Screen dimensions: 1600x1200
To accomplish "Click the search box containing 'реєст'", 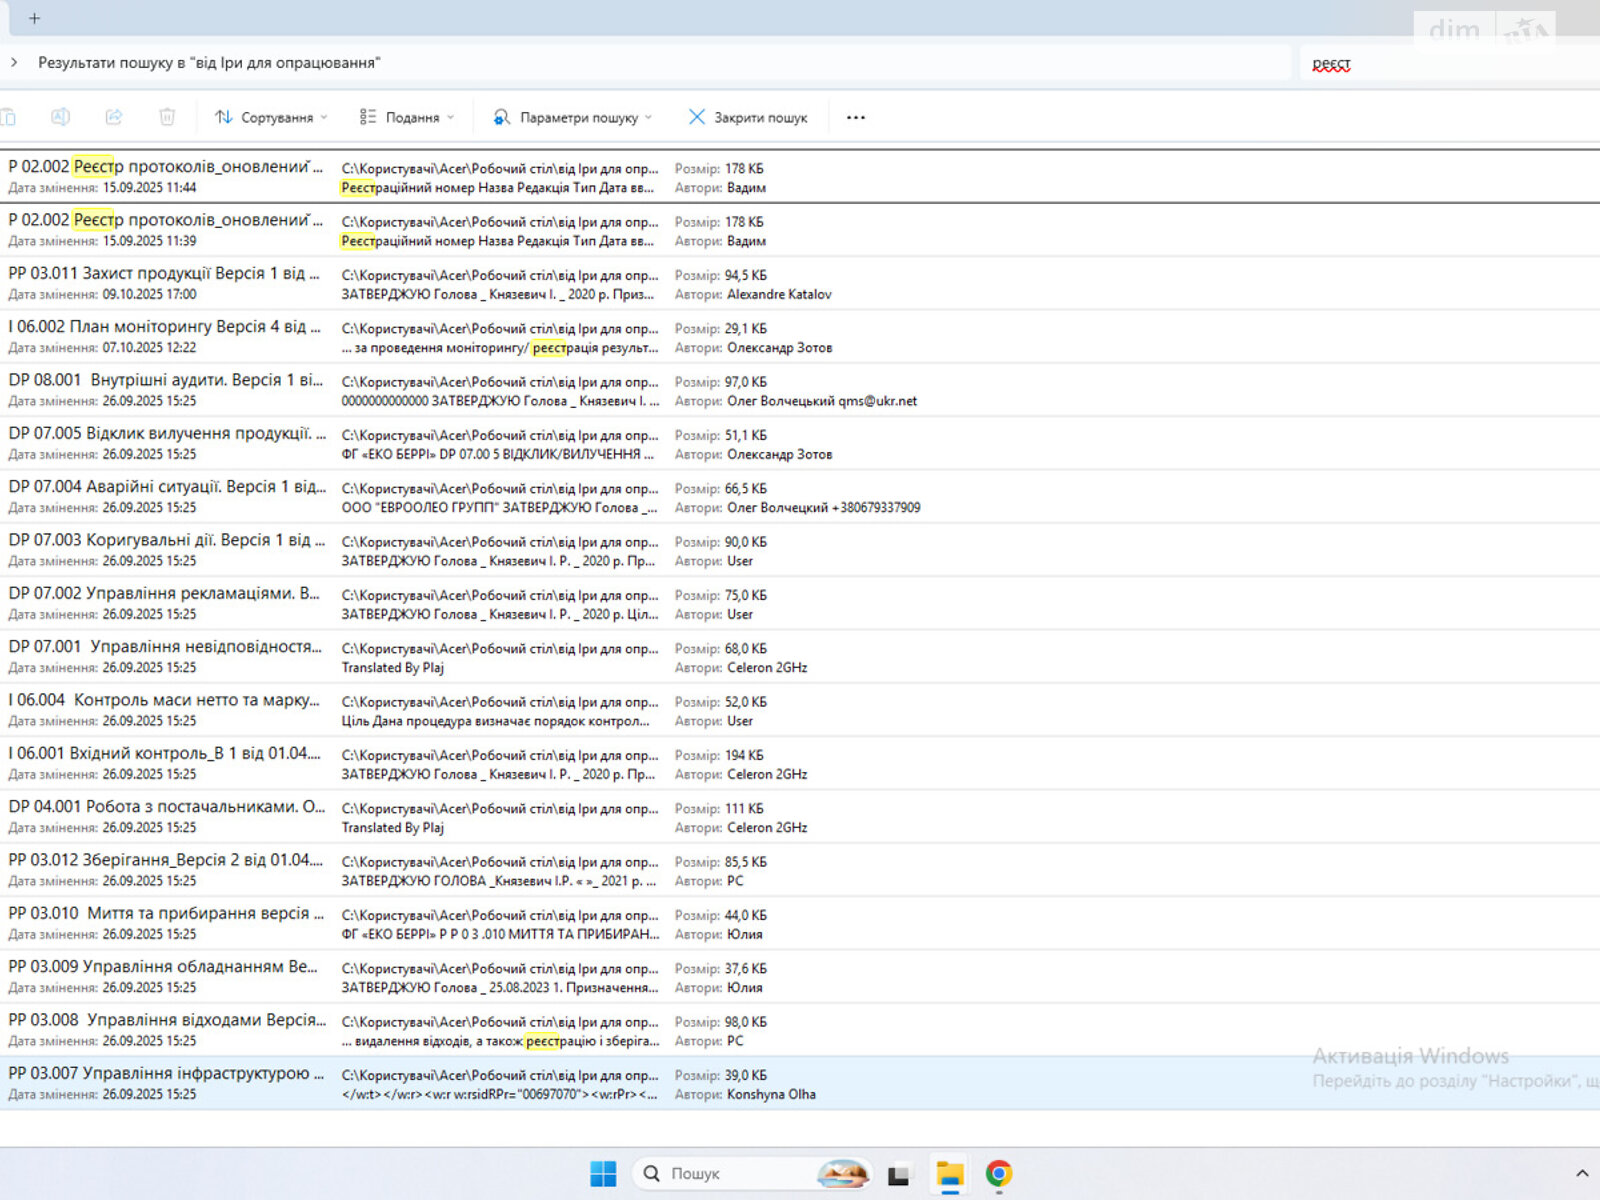I will 1440,64.
